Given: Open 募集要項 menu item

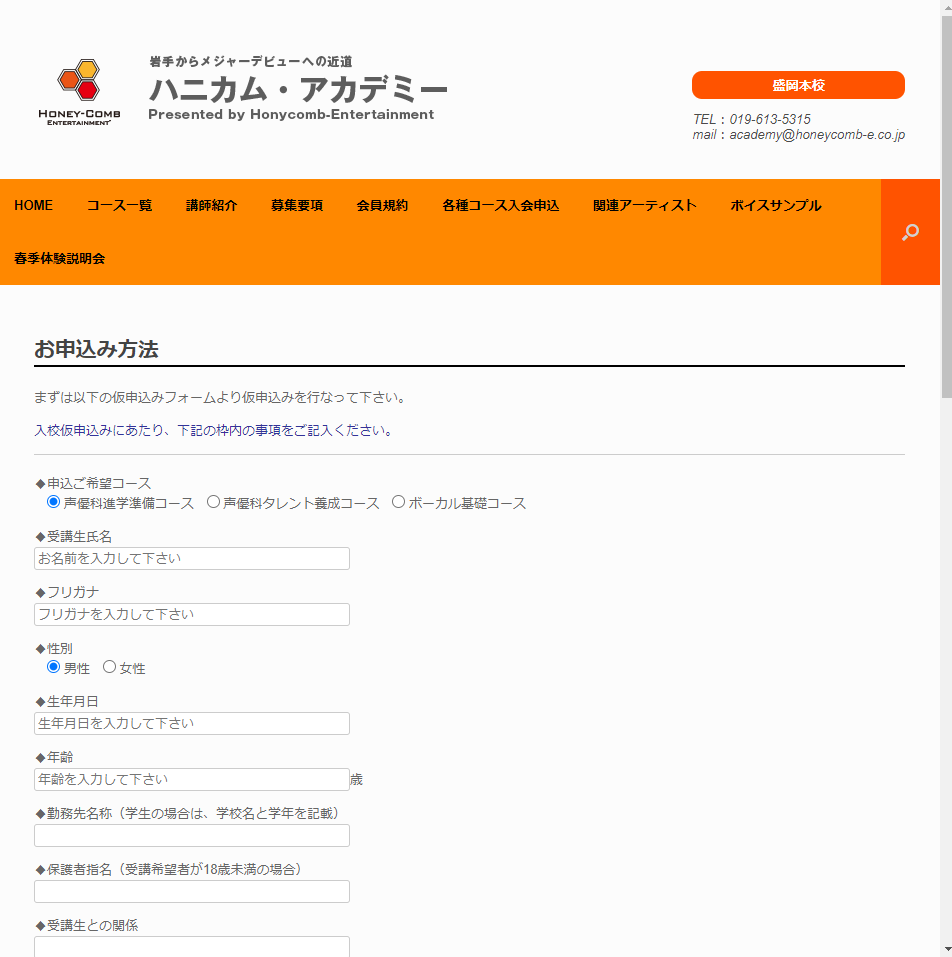Looking at the screenshot, I should coord(297,206).
